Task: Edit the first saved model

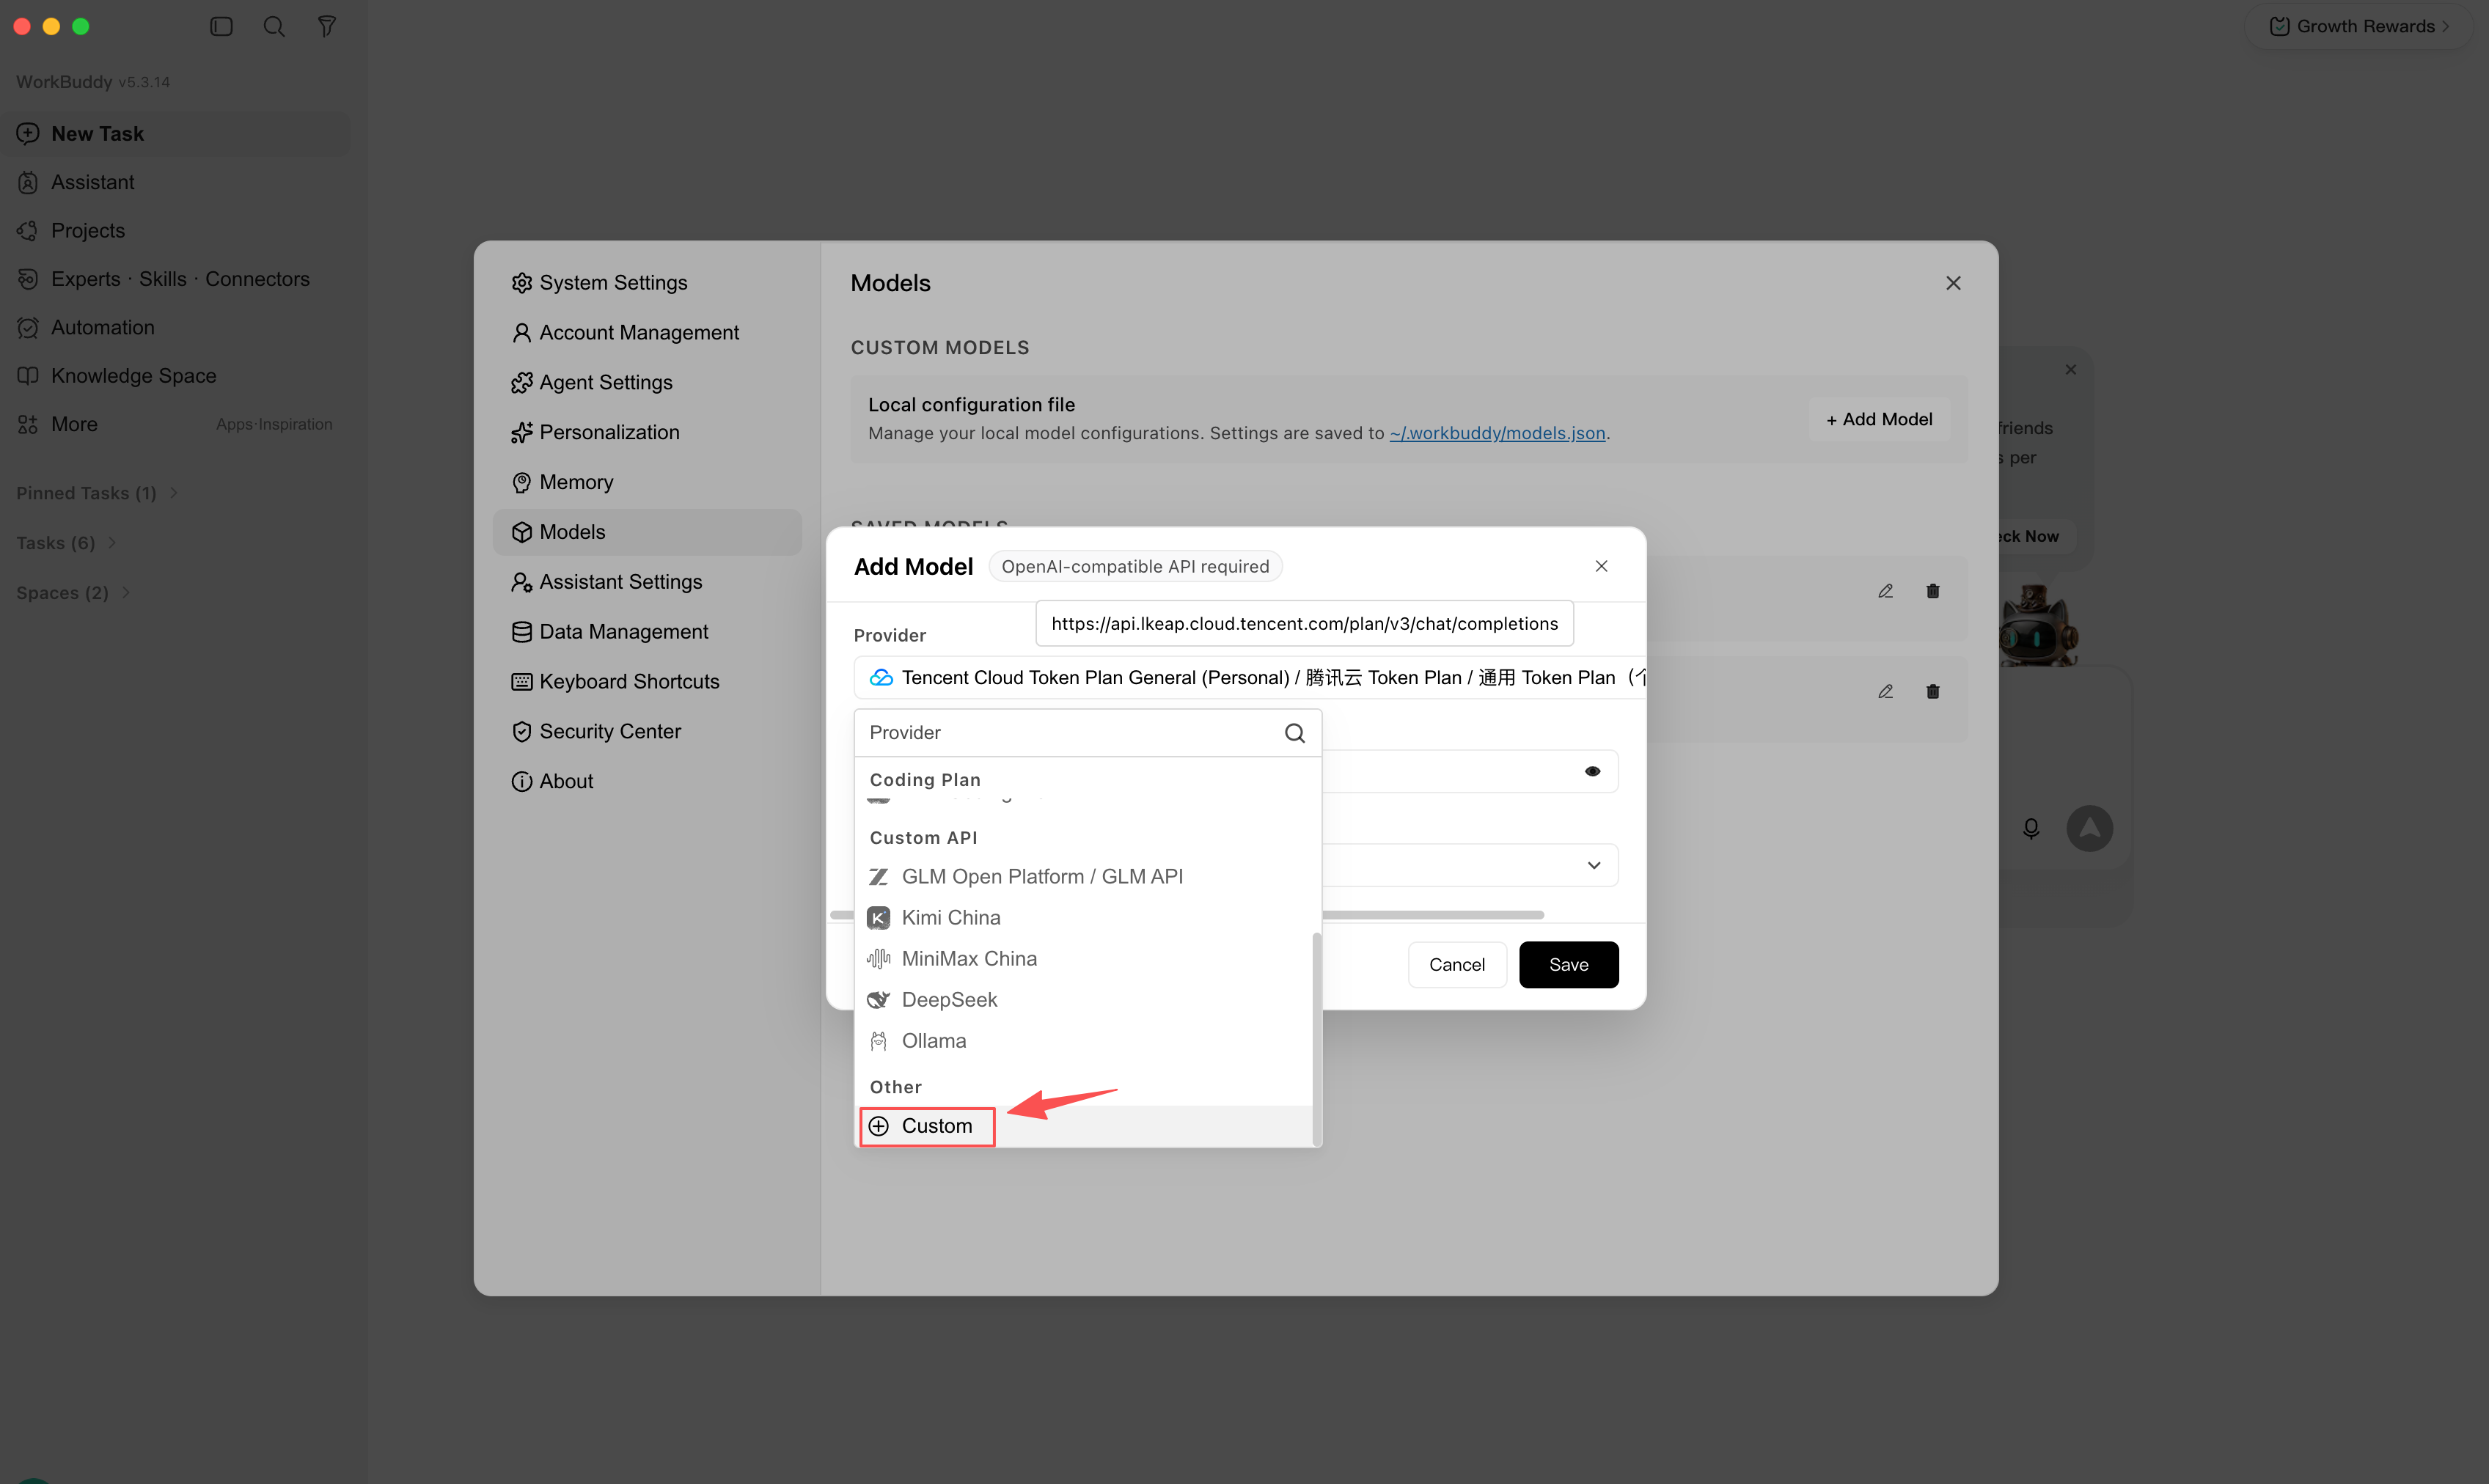Action: [1885, 591]
